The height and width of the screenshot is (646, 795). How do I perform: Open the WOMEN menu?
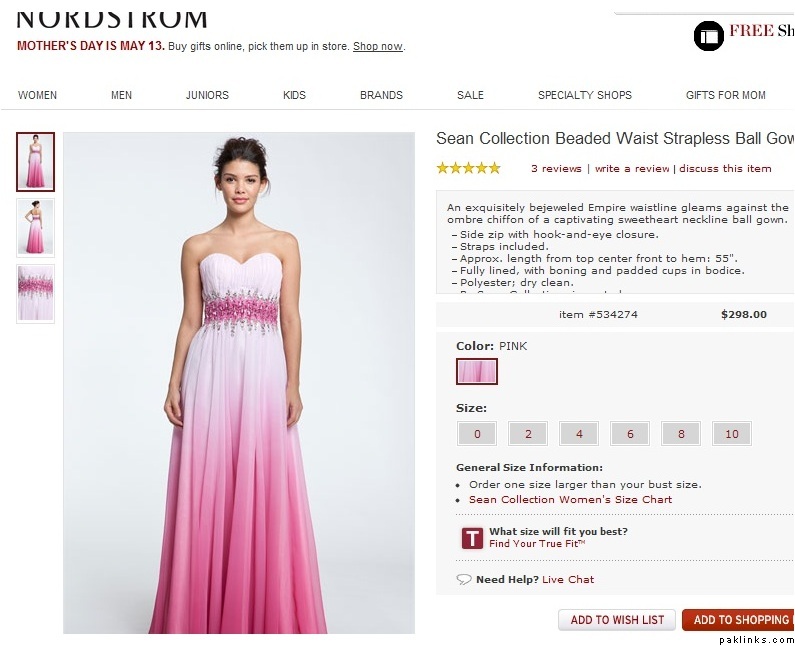[38, 95]
